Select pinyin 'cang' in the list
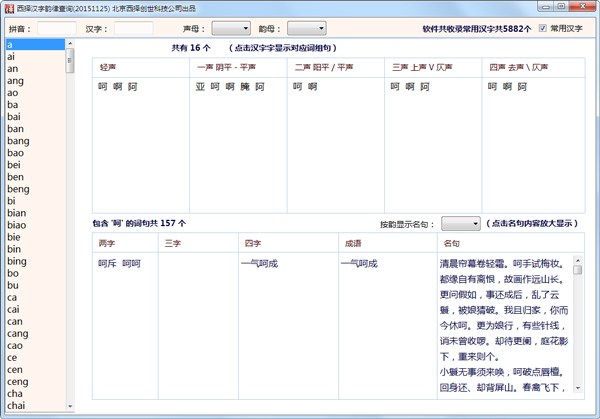This screenshot has height=419, width=600. pos(35,334)
